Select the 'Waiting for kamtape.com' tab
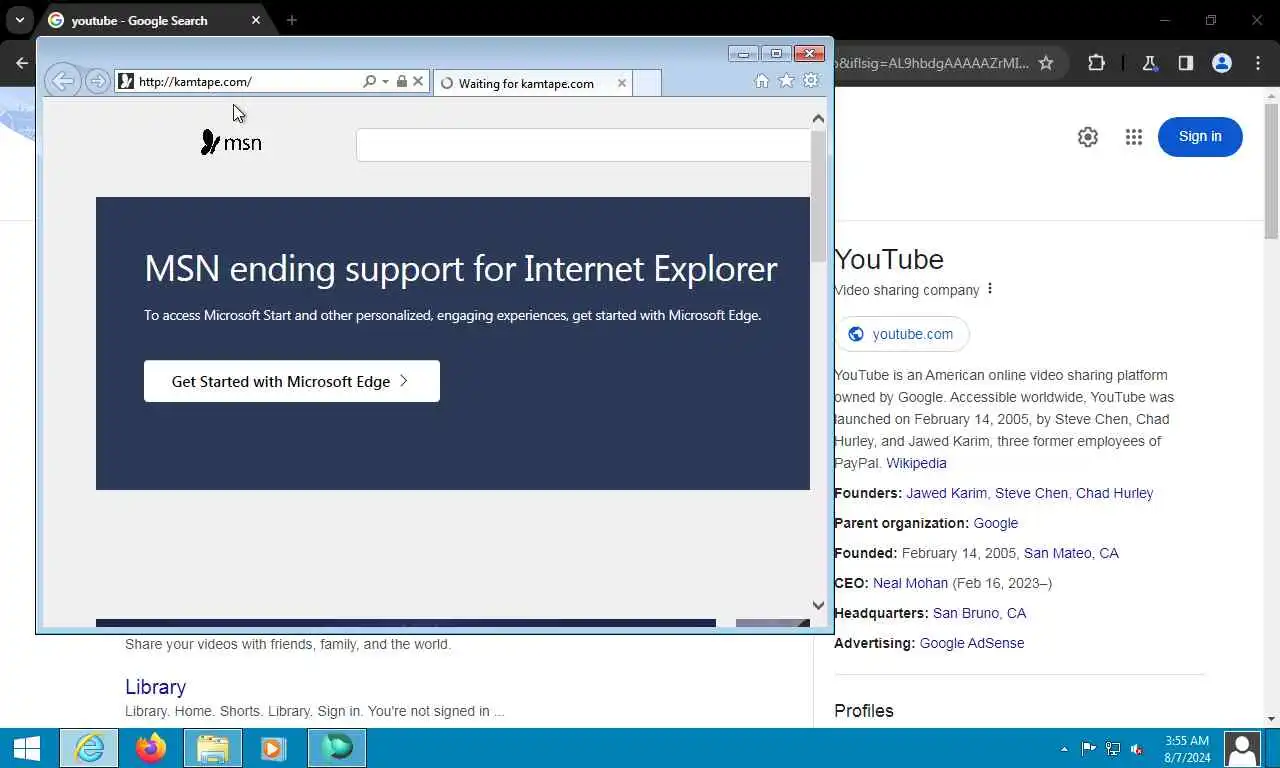This screenshot has height=768, width=1280. point(533,83)
